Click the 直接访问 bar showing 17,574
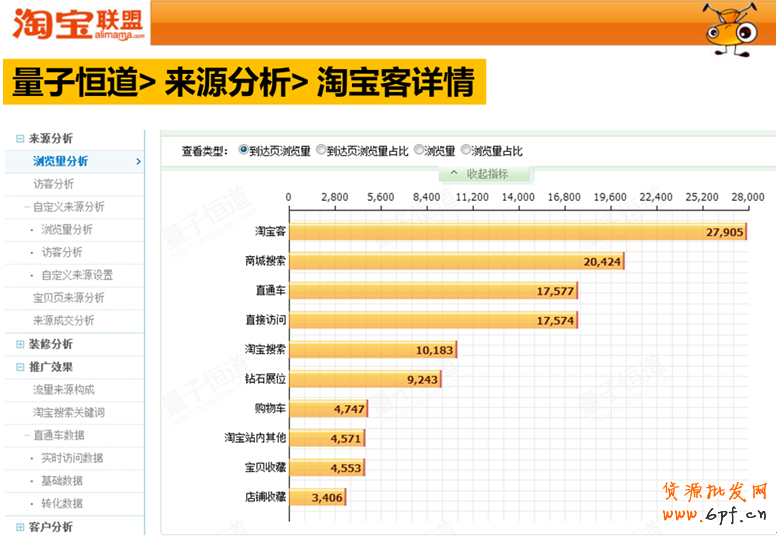The width and height of the screenshot is (777, 536). pyautogui.click(x=434, y=320)
